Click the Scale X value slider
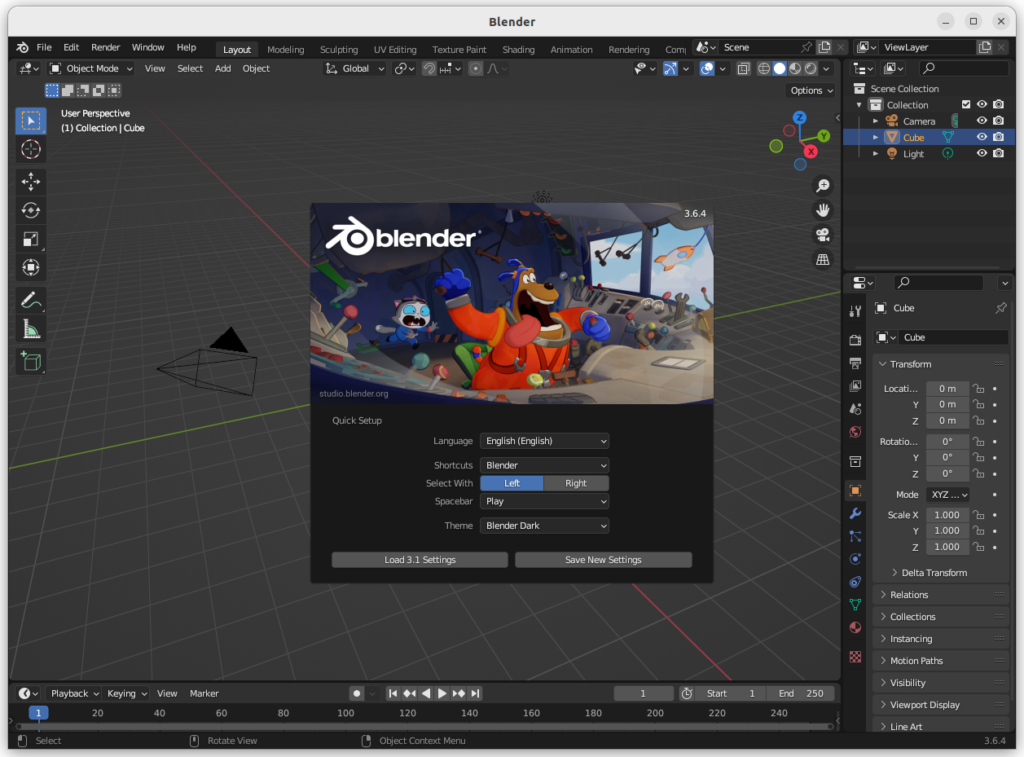This screenshot has height=757, width=1024. [x=946, y=514]
